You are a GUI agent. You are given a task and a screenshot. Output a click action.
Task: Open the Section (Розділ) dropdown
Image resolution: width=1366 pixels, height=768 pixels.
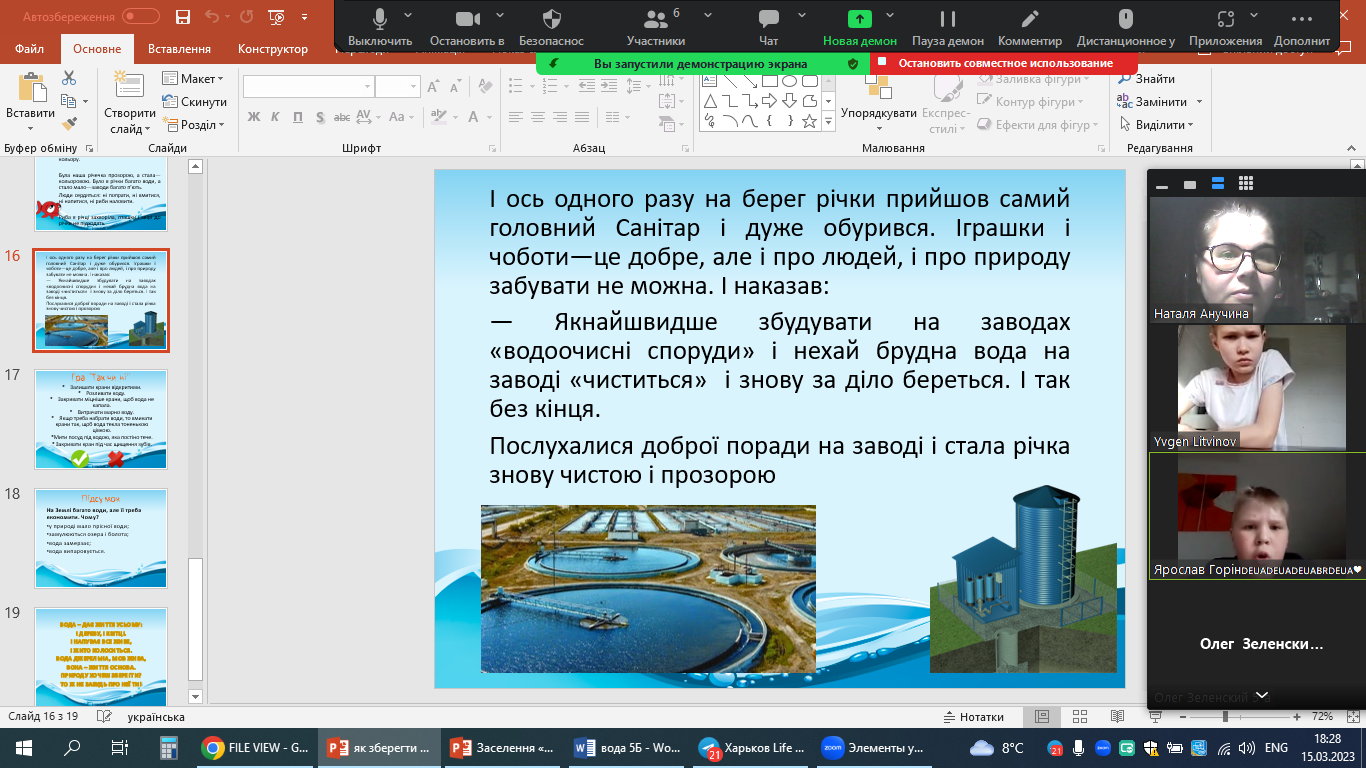tap(199, 125)
